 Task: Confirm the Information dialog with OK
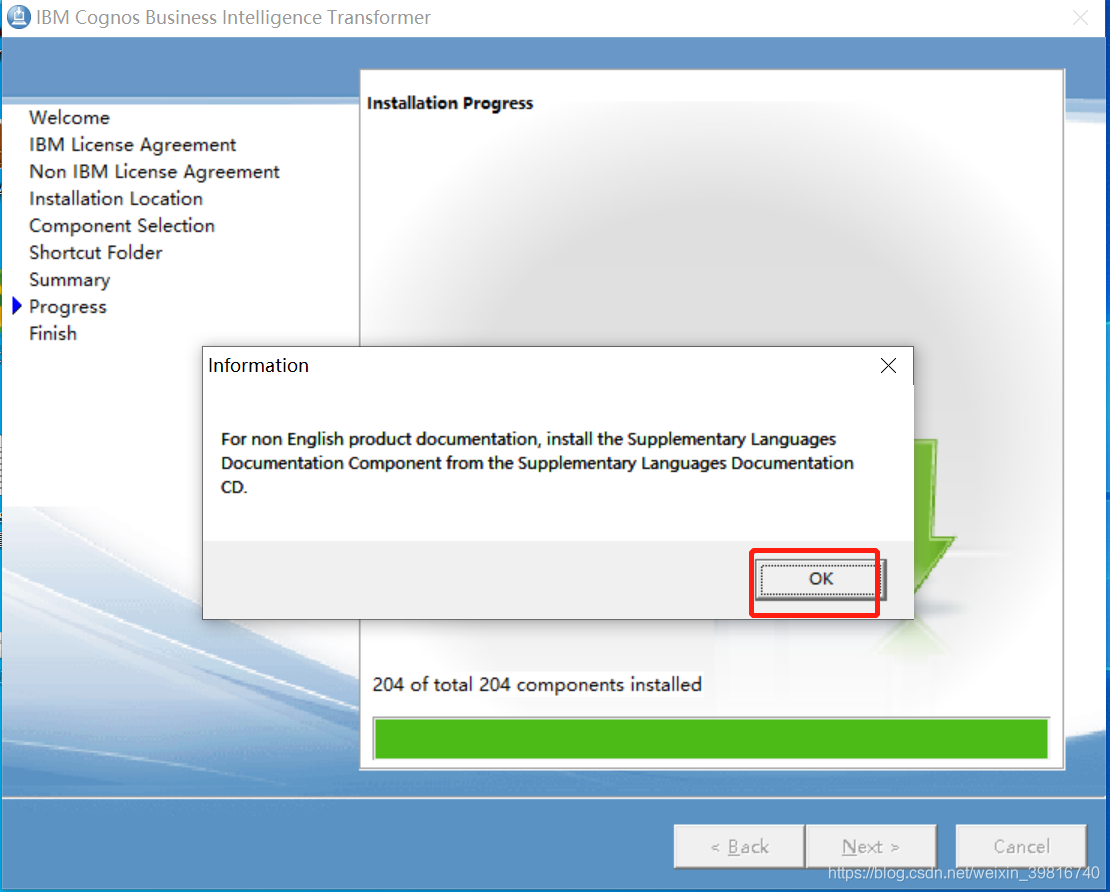click(820, 579)
